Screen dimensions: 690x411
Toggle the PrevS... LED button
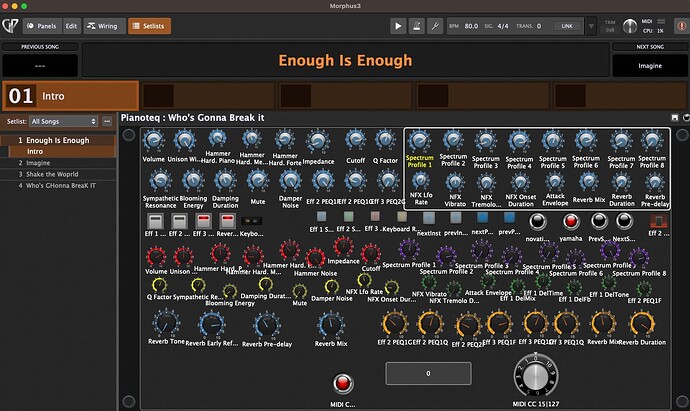pyautogui.click(x=599, y=221)
